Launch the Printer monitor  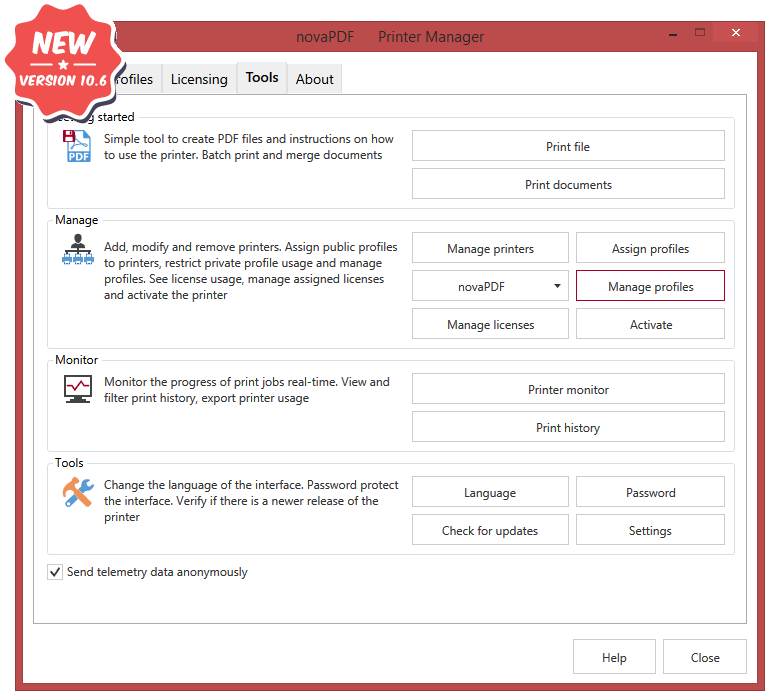pos(568,389)
